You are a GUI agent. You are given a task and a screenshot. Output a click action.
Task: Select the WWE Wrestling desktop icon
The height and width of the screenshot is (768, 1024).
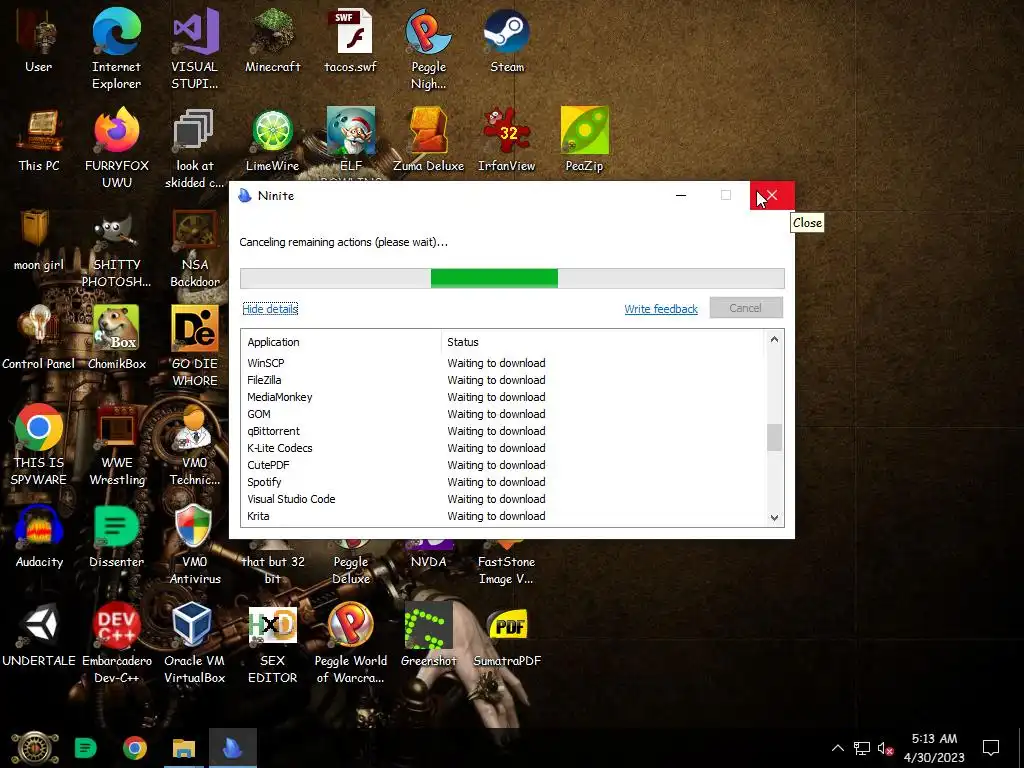pyautogui.click(x=116, y=445)
